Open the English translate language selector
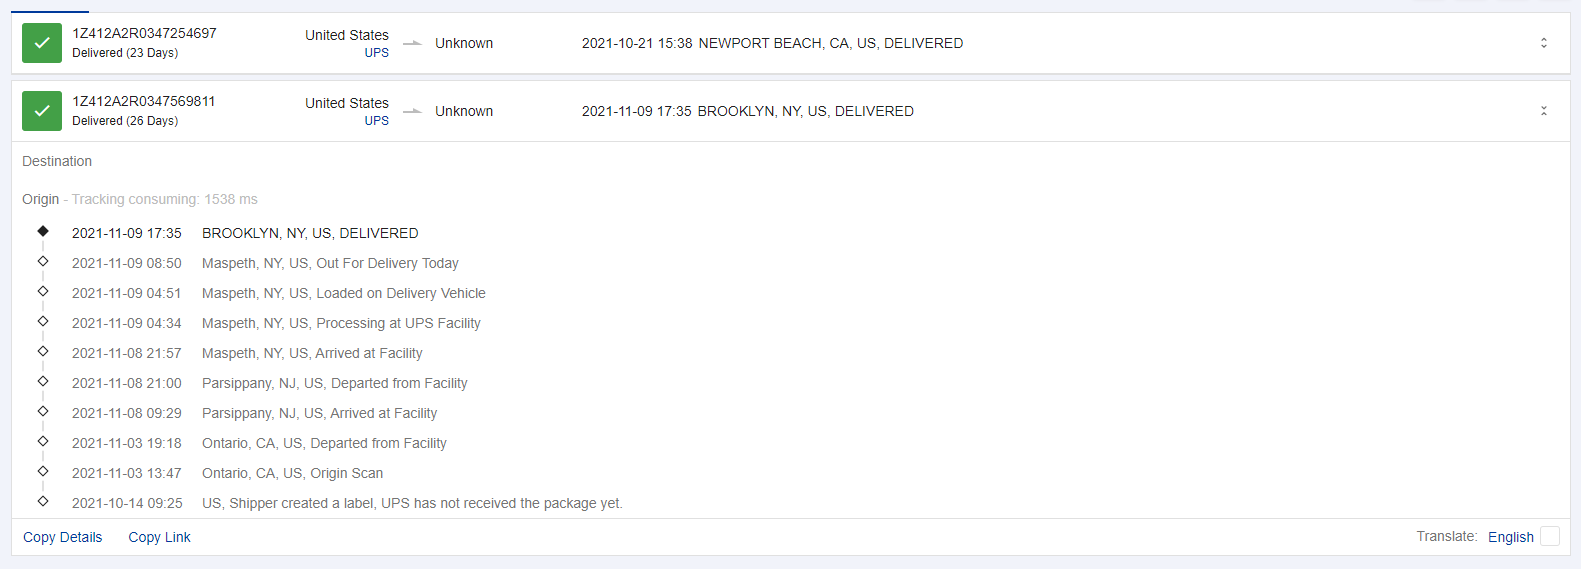 [1510, 537]
